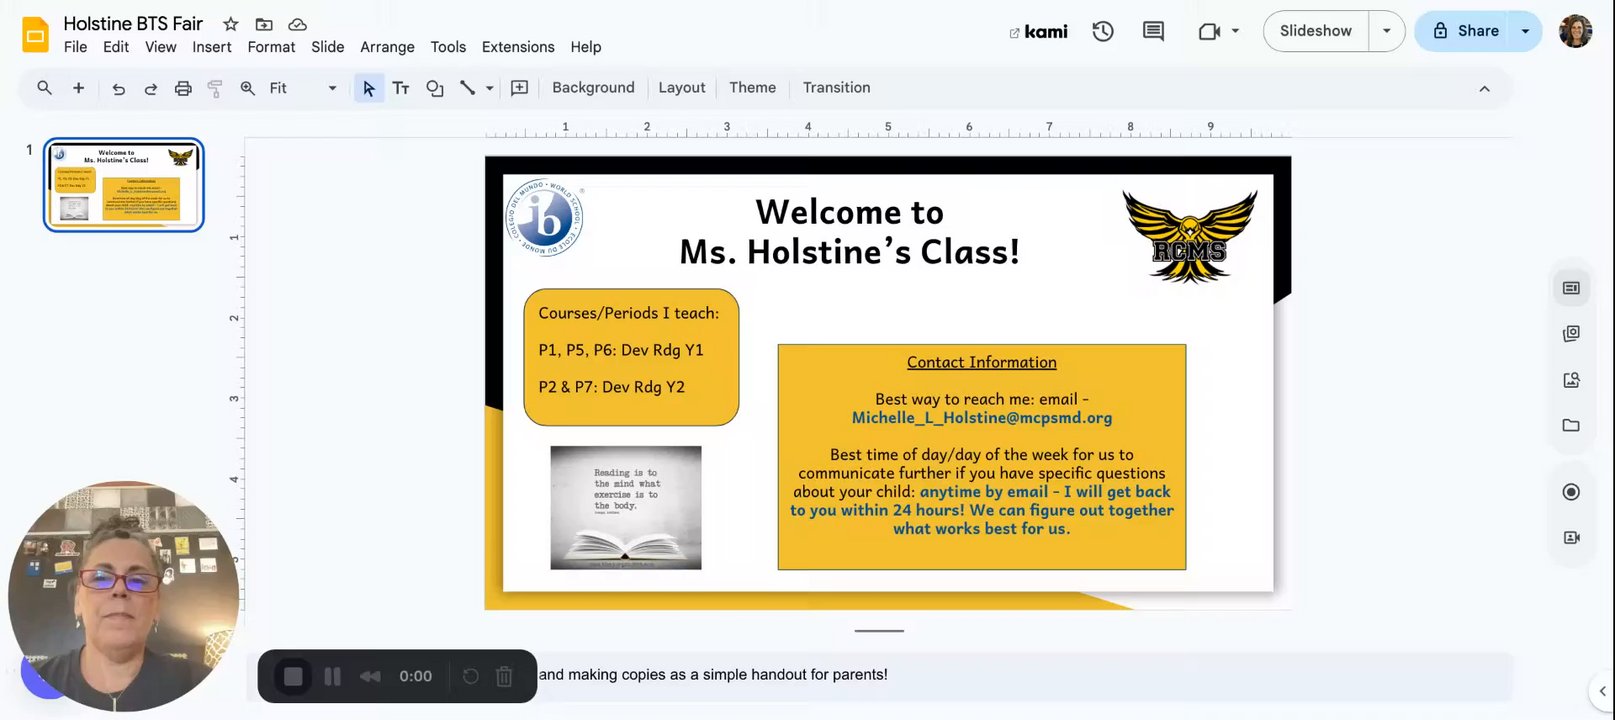Pause the screen recording
The height and width of the screenshot is (720, 1615).
(333, 677)
